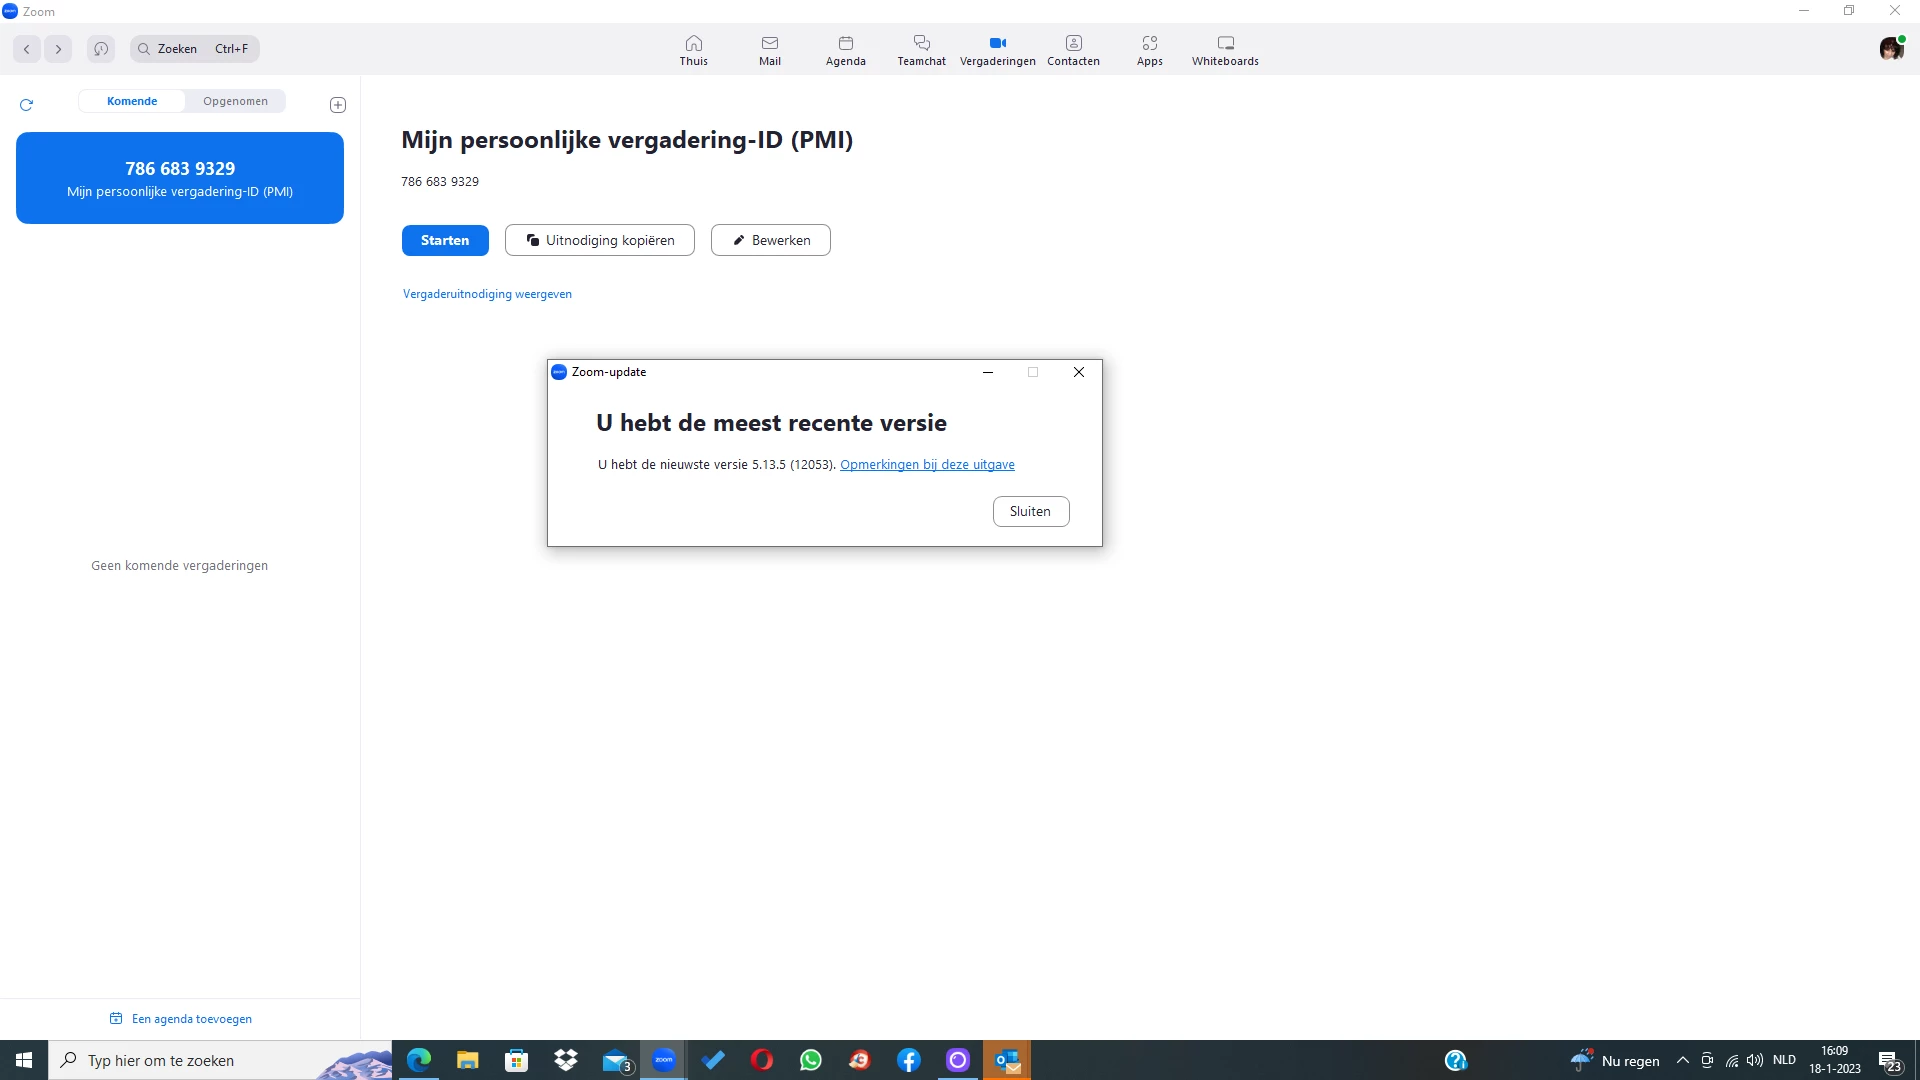Click Bewerken to edit the meeting
Image resolution: width=1920 pixels, height=1080 pixels.
(x=771, y=240)
